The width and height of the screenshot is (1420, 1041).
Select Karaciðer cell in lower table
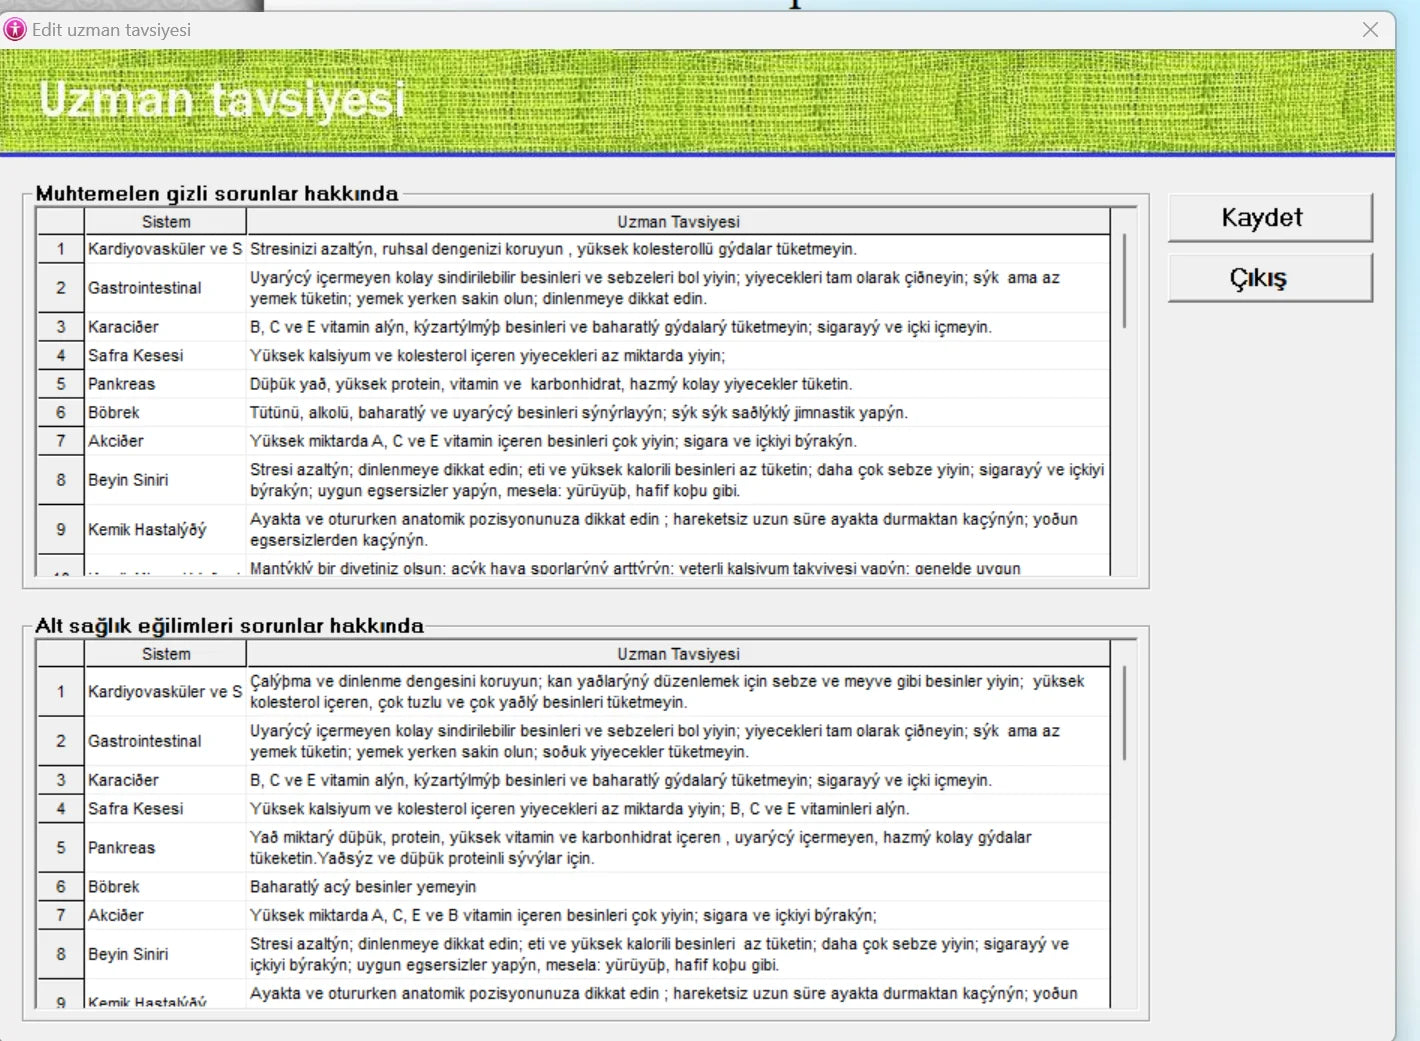(165, 780)
